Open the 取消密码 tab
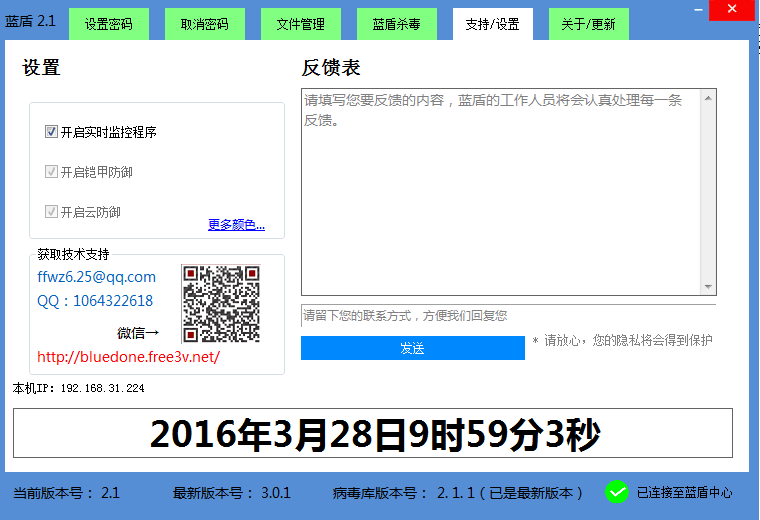The image size is (760, 520). 204,24
